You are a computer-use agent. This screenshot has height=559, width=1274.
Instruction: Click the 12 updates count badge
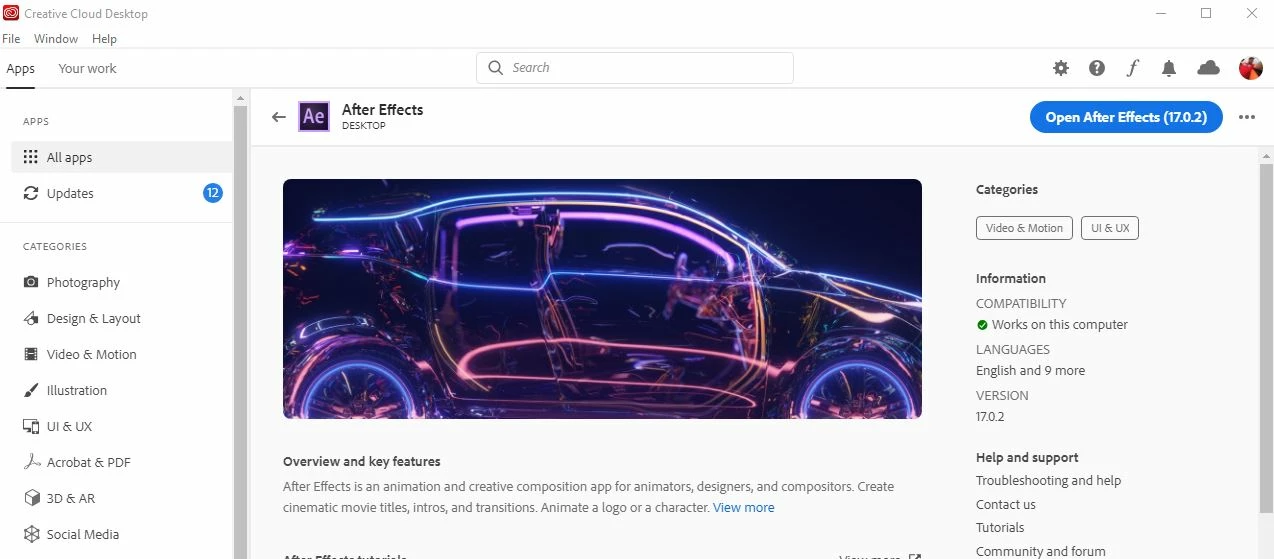click(x=213, y=193)
